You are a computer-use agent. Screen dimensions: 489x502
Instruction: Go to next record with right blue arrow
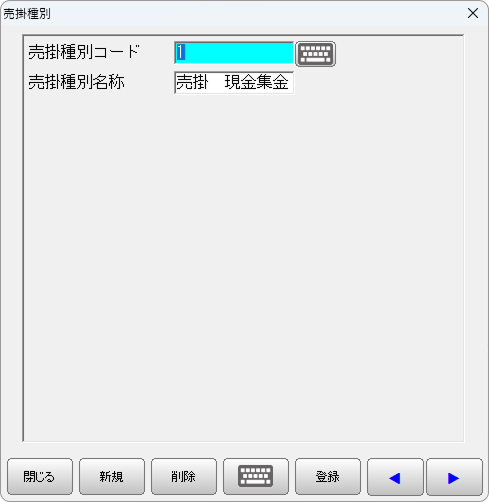454,476
